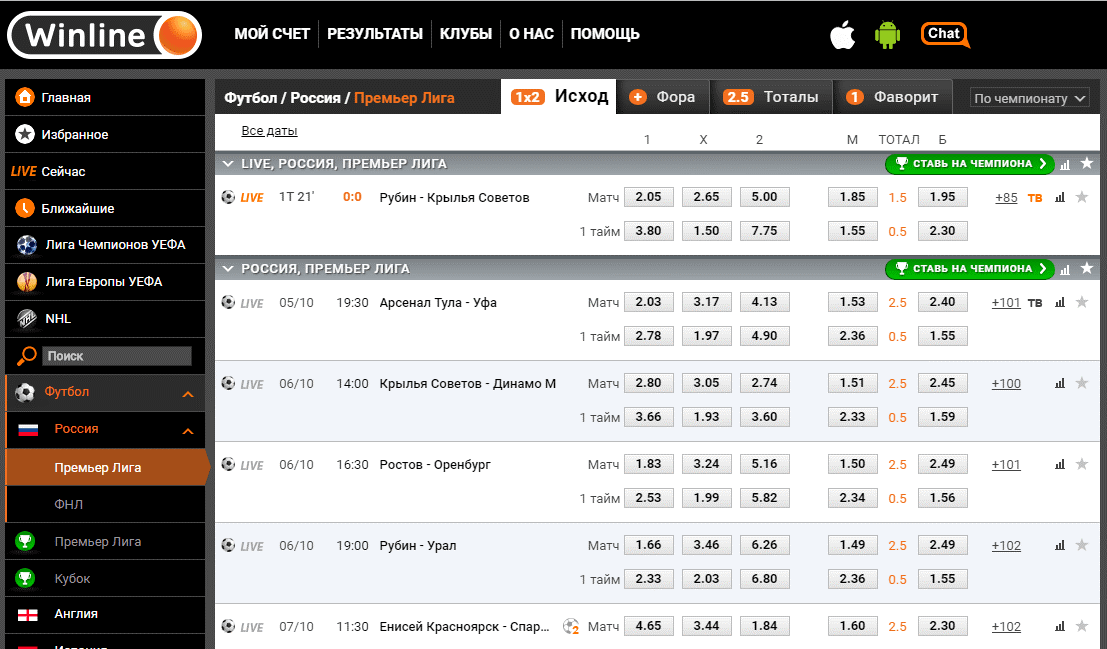Open the По чемпионату sort dropdown

pos(1029,98)
